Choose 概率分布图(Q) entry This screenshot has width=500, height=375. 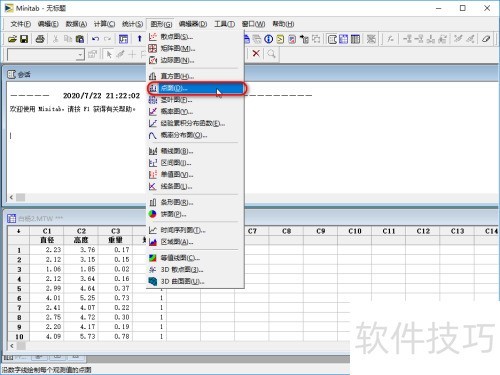pos(195,135)
